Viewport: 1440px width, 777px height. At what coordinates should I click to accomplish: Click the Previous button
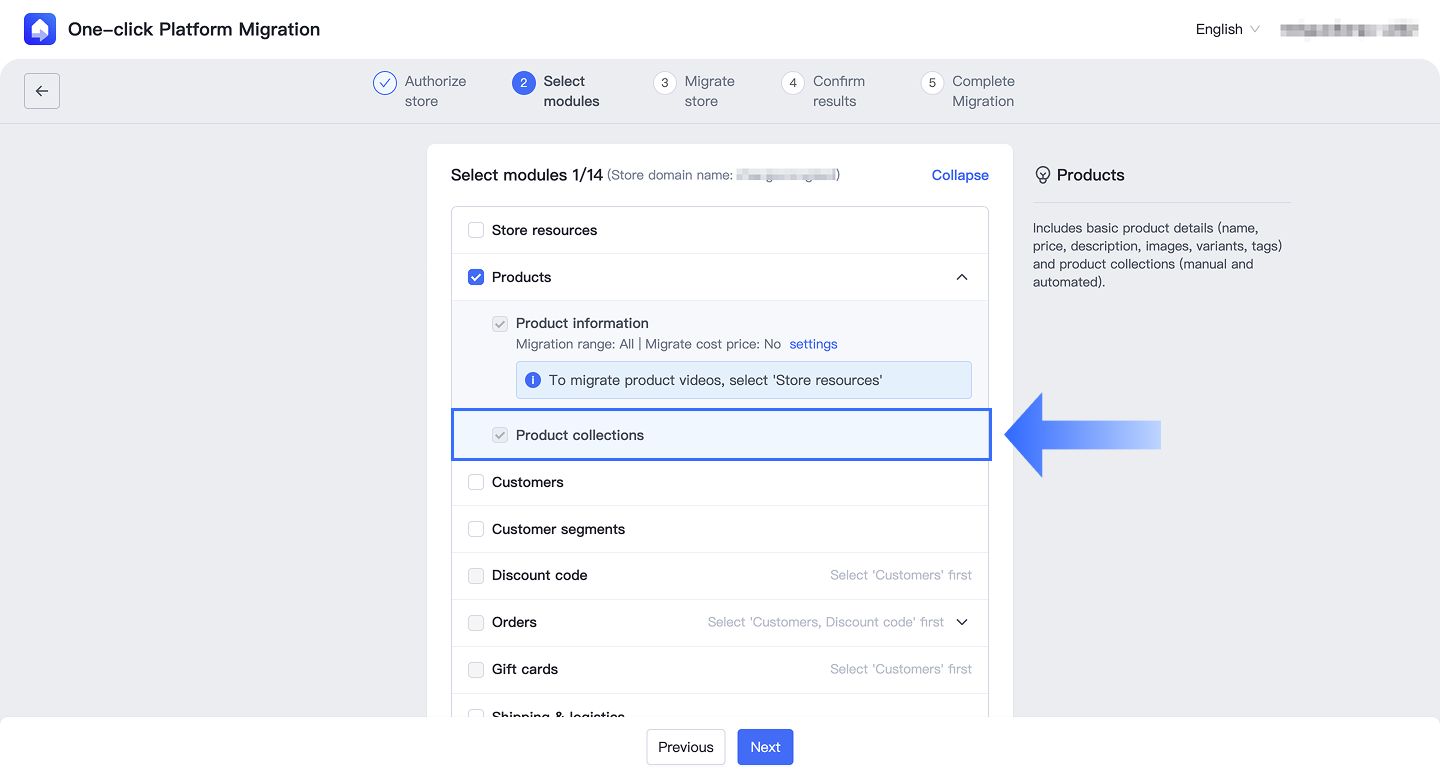(686, 747)
